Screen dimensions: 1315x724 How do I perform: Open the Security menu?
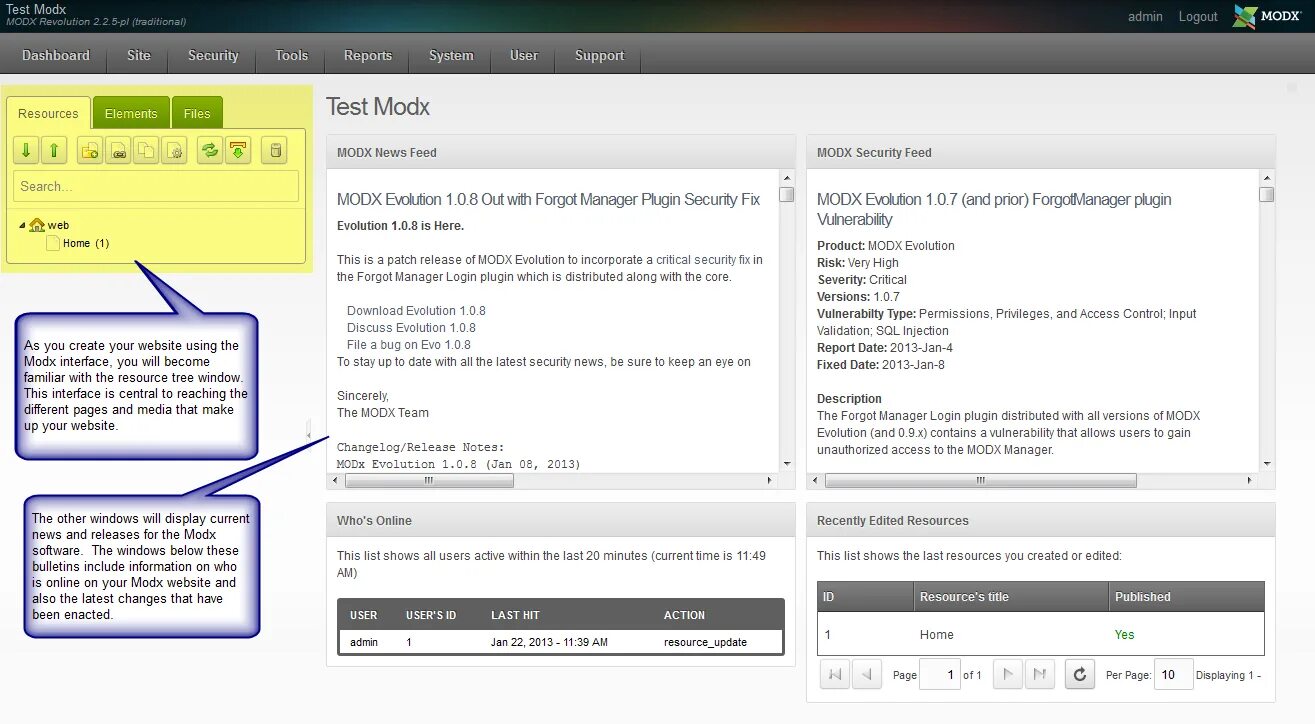[x=213, y=55]
